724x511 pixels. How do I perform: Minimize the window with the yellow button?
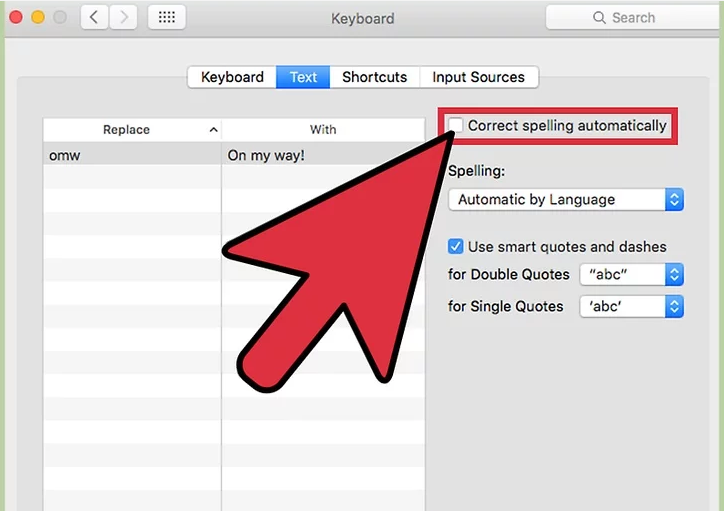tap(38, 18)
